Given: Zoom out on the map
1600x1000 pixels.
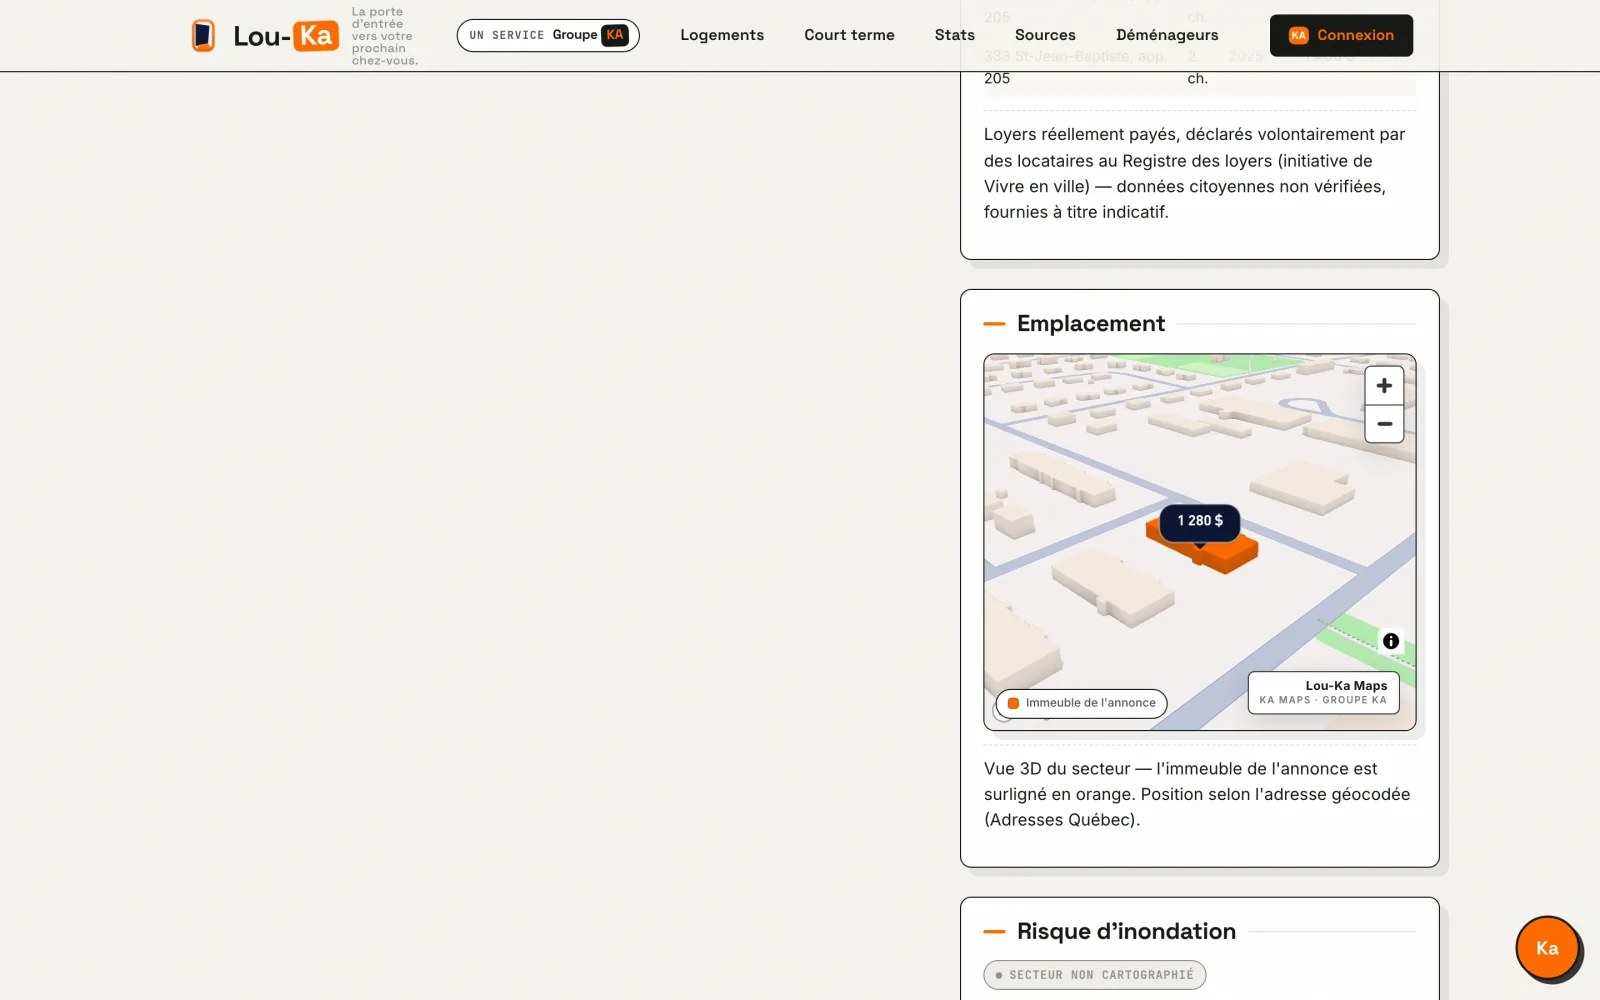Looking at the screenshot, I should (x=1384, y=424).
